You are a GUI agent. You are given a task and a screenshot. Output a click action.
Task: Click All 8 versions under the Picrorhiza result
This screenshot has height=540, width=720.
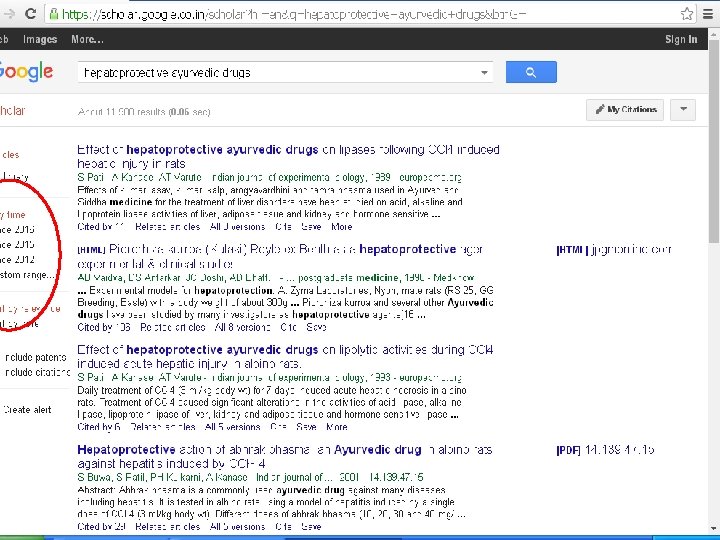242,327
